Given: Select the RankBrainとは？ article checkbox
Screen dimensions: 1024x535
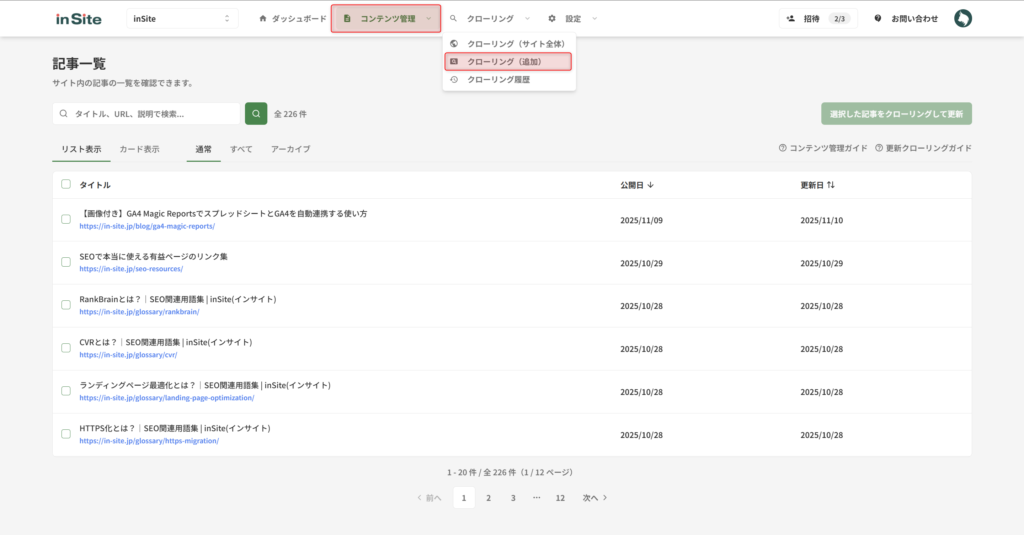Looking at the screenshot, I should (x=66, y=305).
